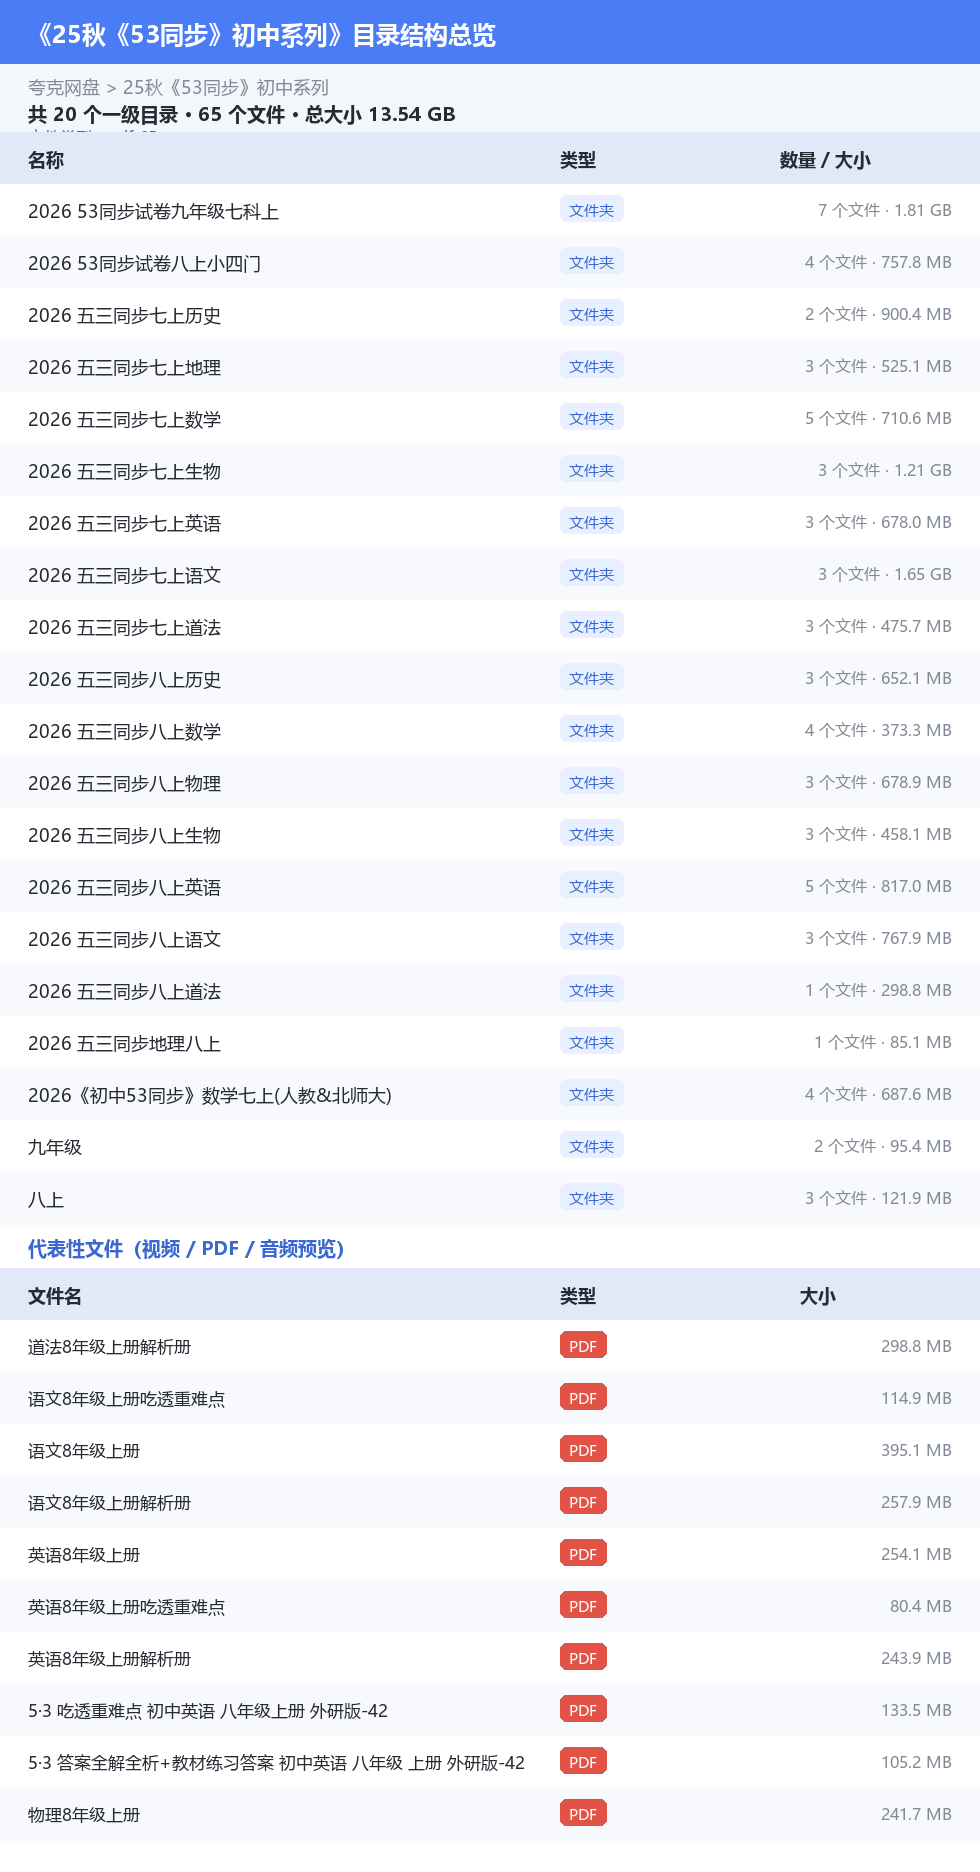Image resolution: width=980 pixels, height=1872 pixels.
Task: Open file 英语8年级上册吃透重难点
Action: 126,1607
